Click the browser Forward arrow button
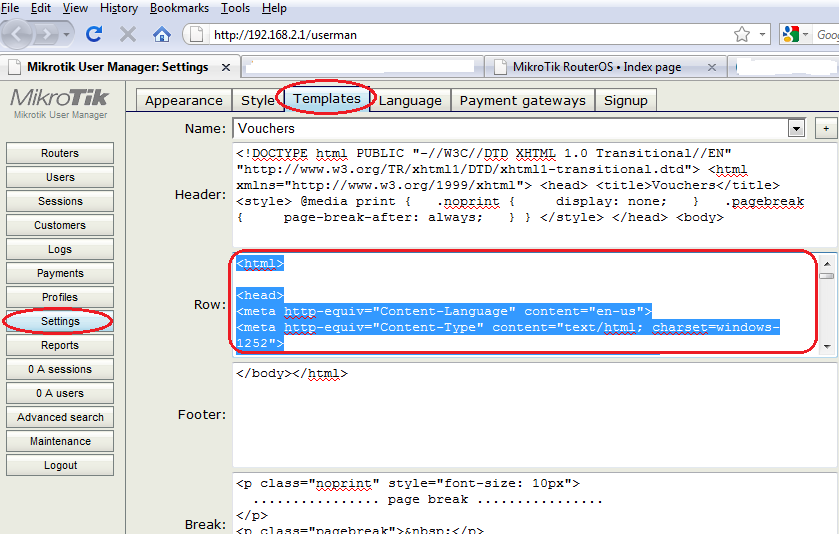839x534 pixels. (x=47, y=35)
